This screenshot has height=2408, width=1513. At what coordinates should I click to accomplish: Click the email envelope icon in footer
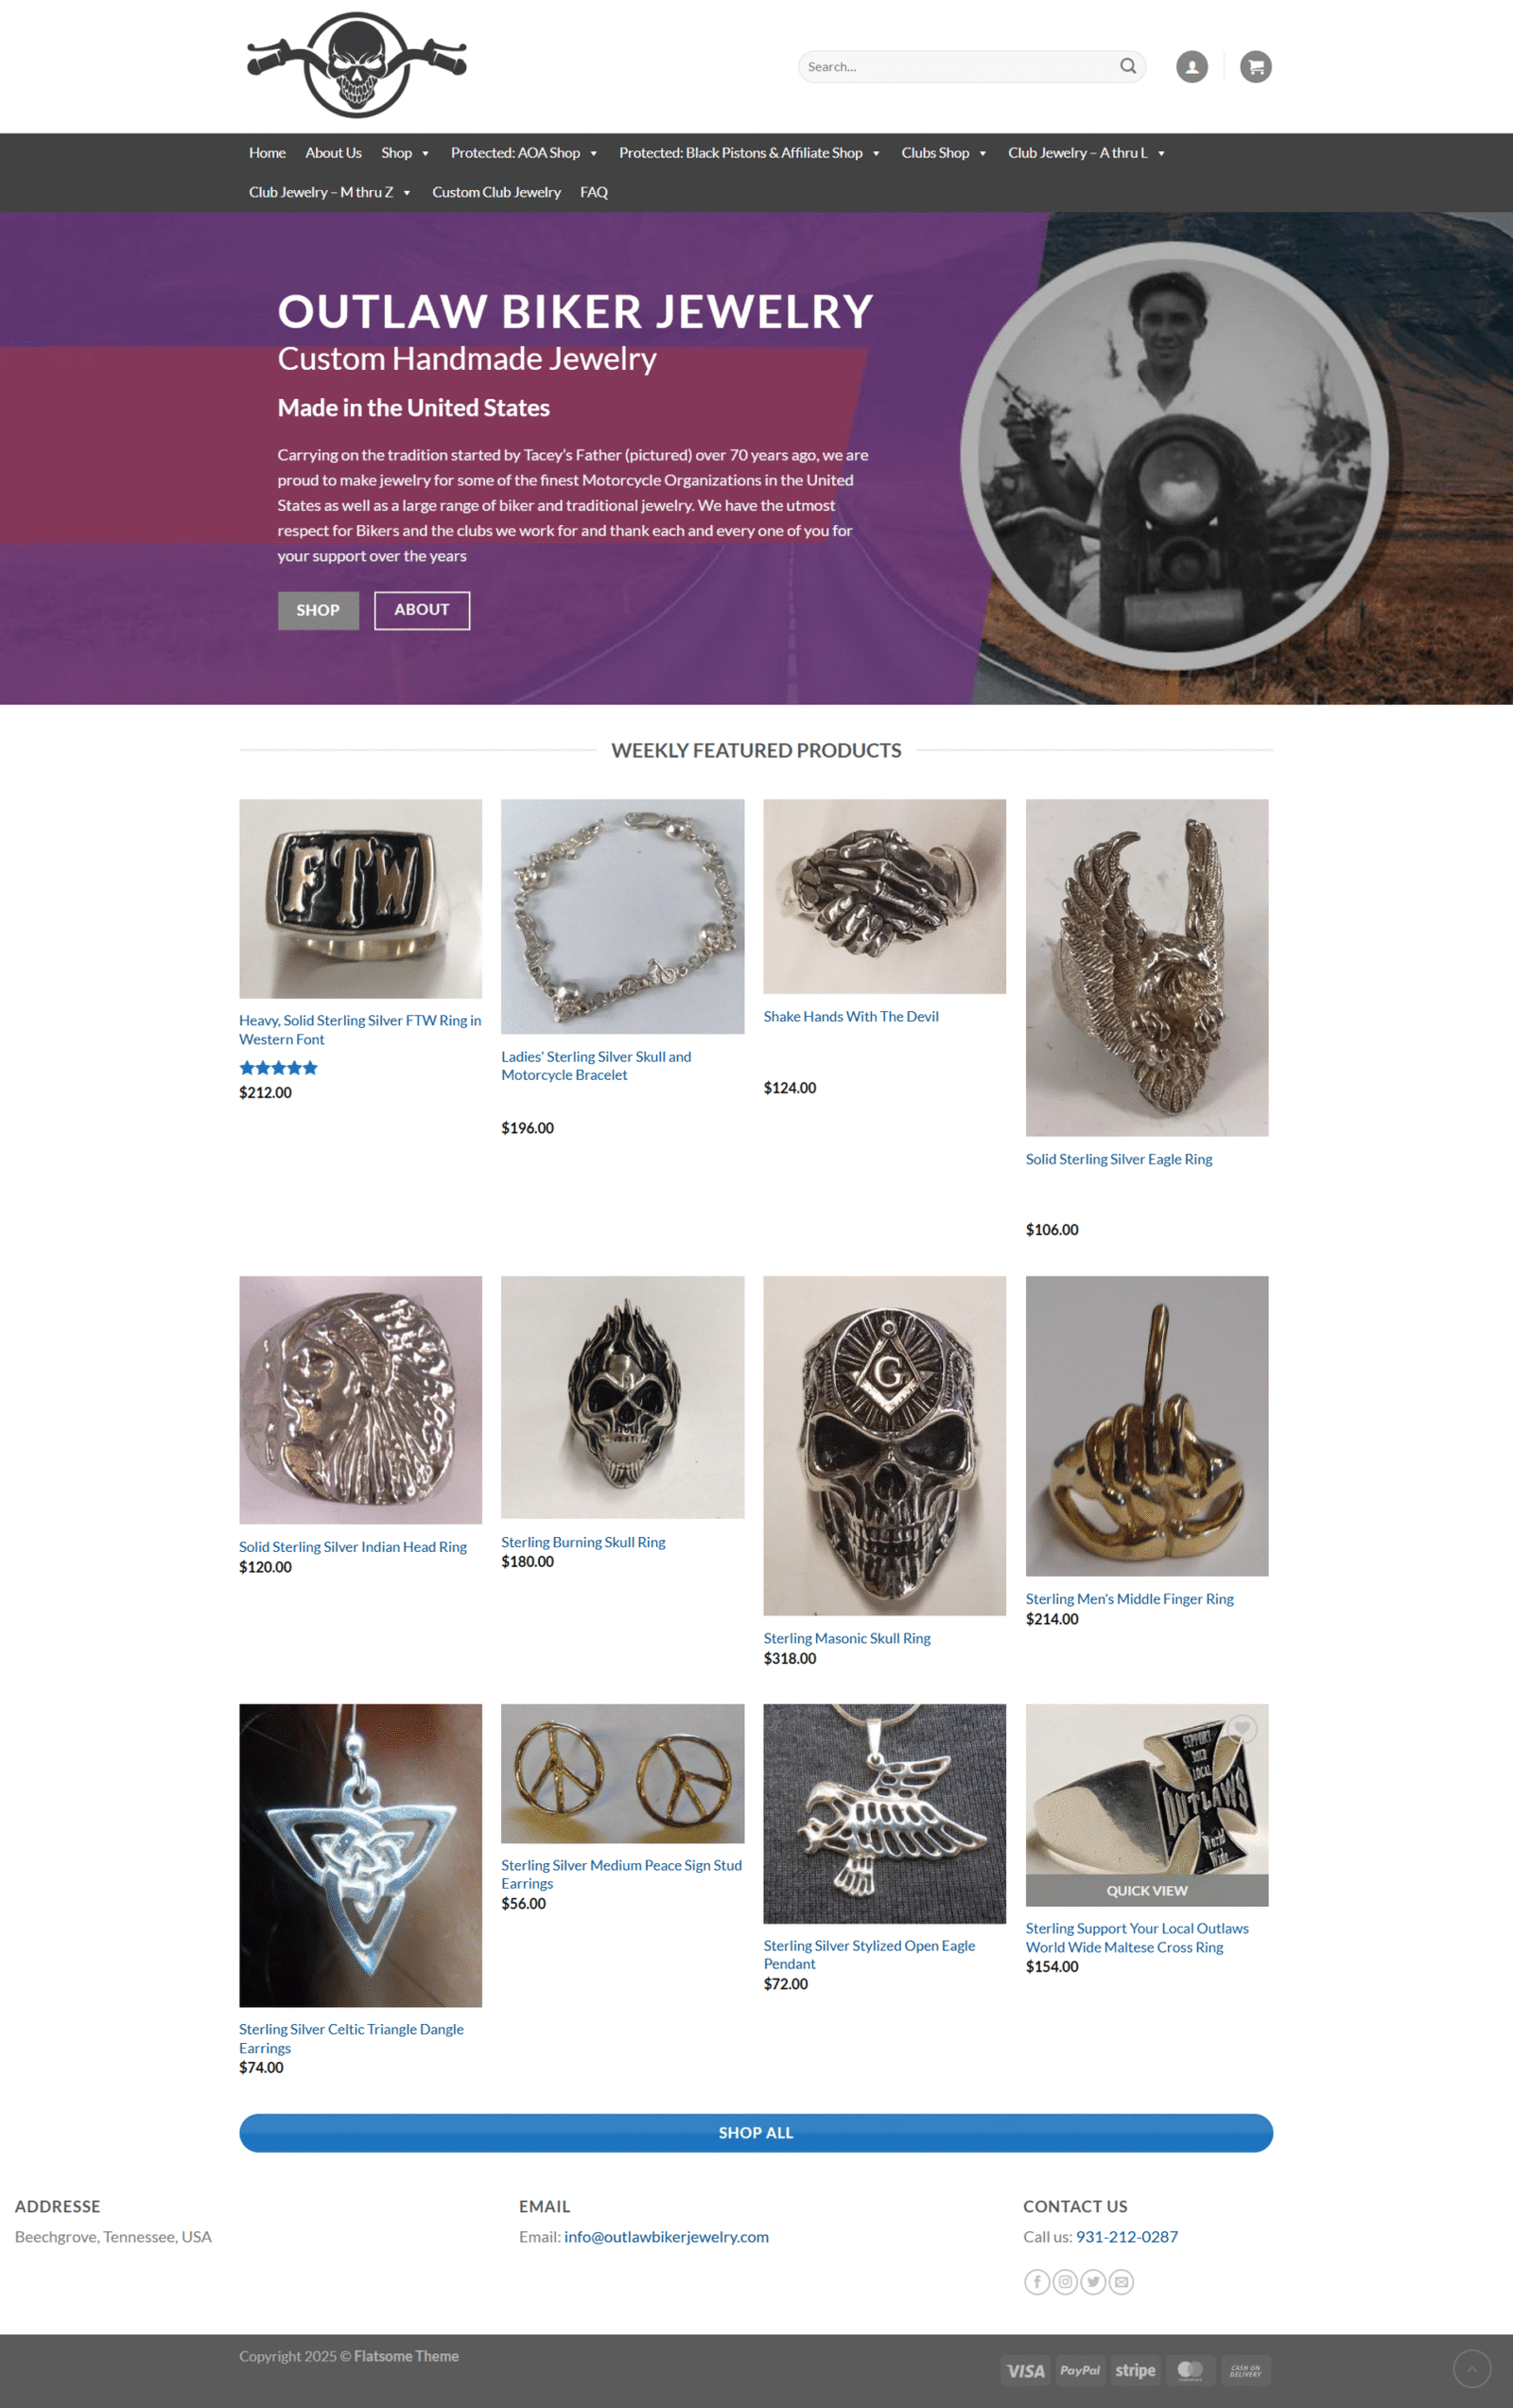(1121, 2281)
